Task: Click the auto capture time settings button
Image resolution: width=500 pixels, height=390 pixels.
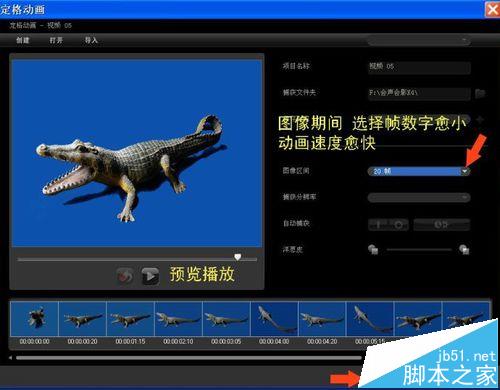Action: coord(442,225)
